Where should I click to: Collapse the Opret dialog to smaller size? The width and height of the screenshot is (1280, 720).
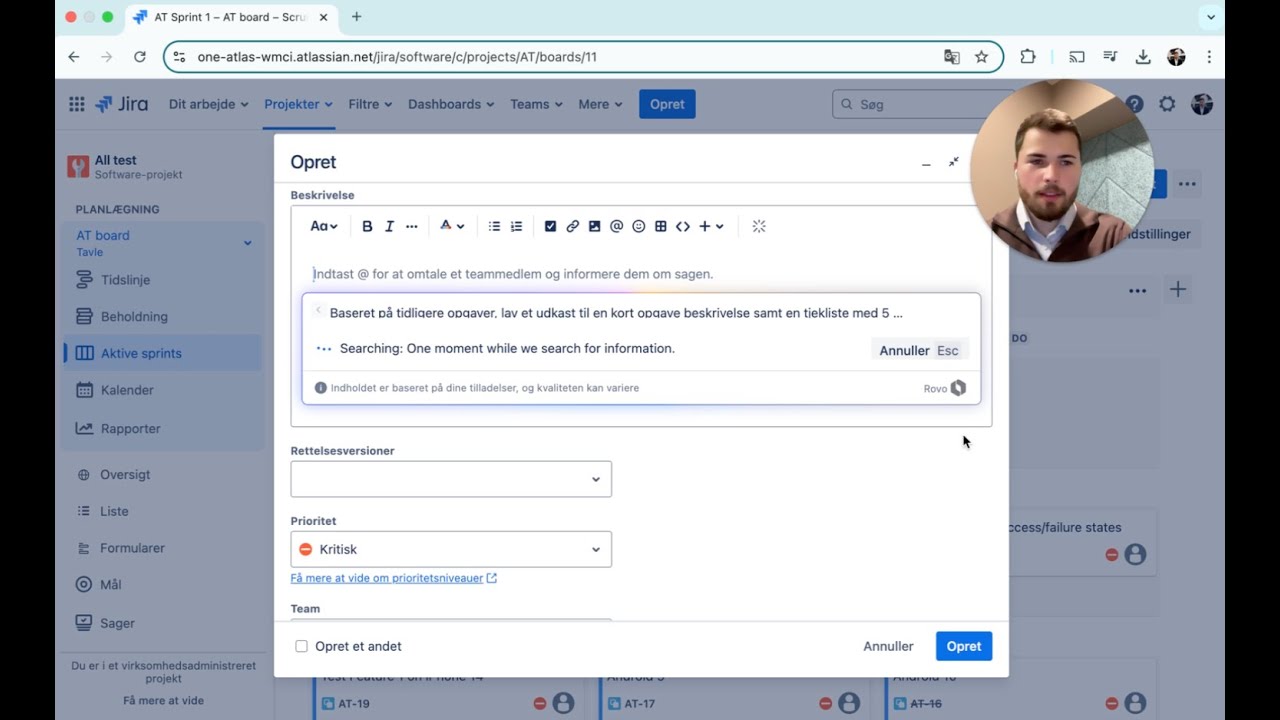953,162
